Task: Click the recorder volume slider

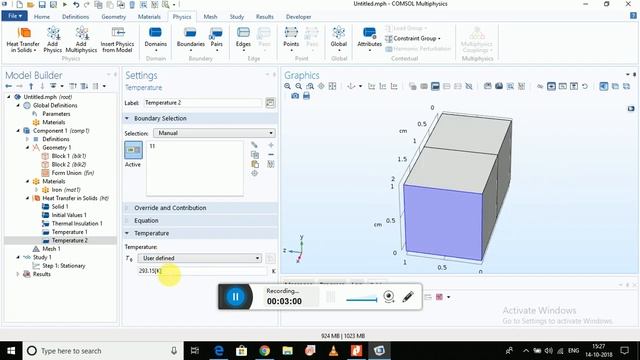Action: (362, 299)
